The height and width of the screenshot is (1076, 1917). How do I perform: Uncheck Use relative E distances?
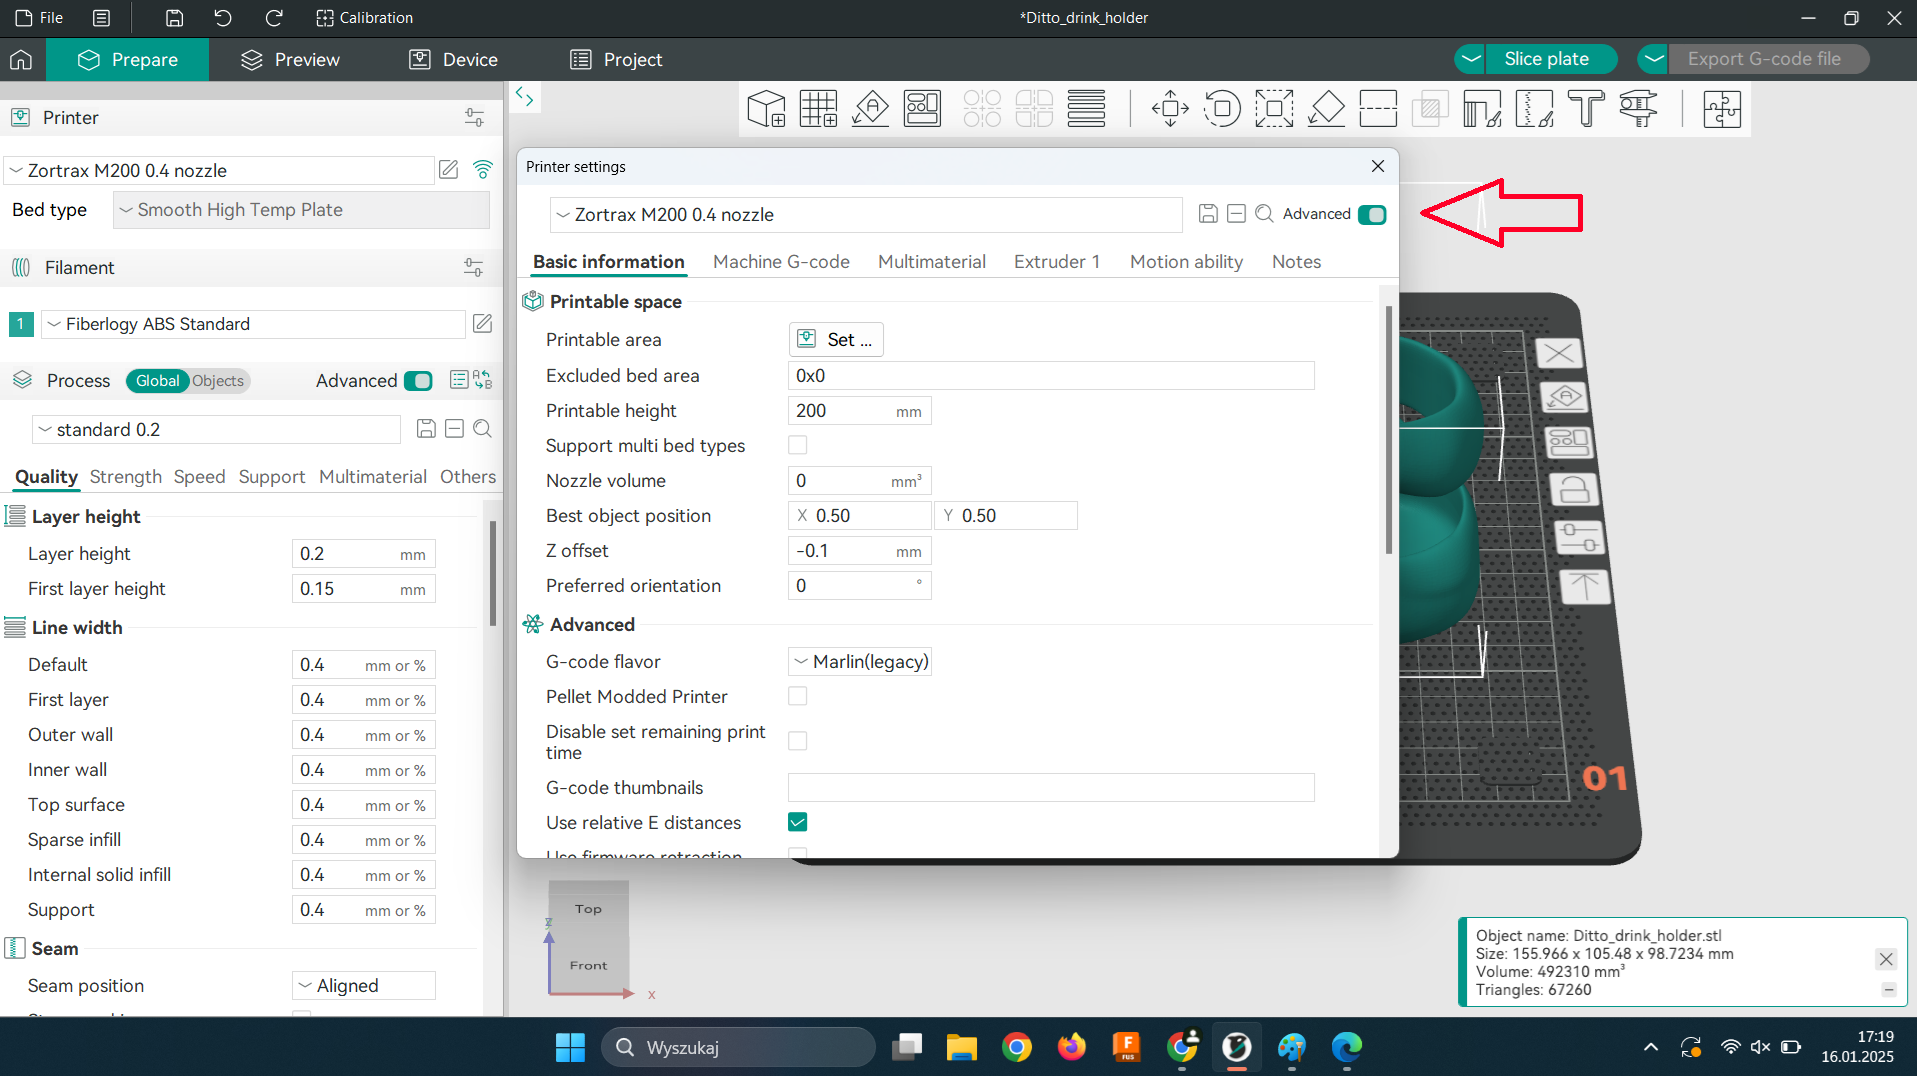797,822
